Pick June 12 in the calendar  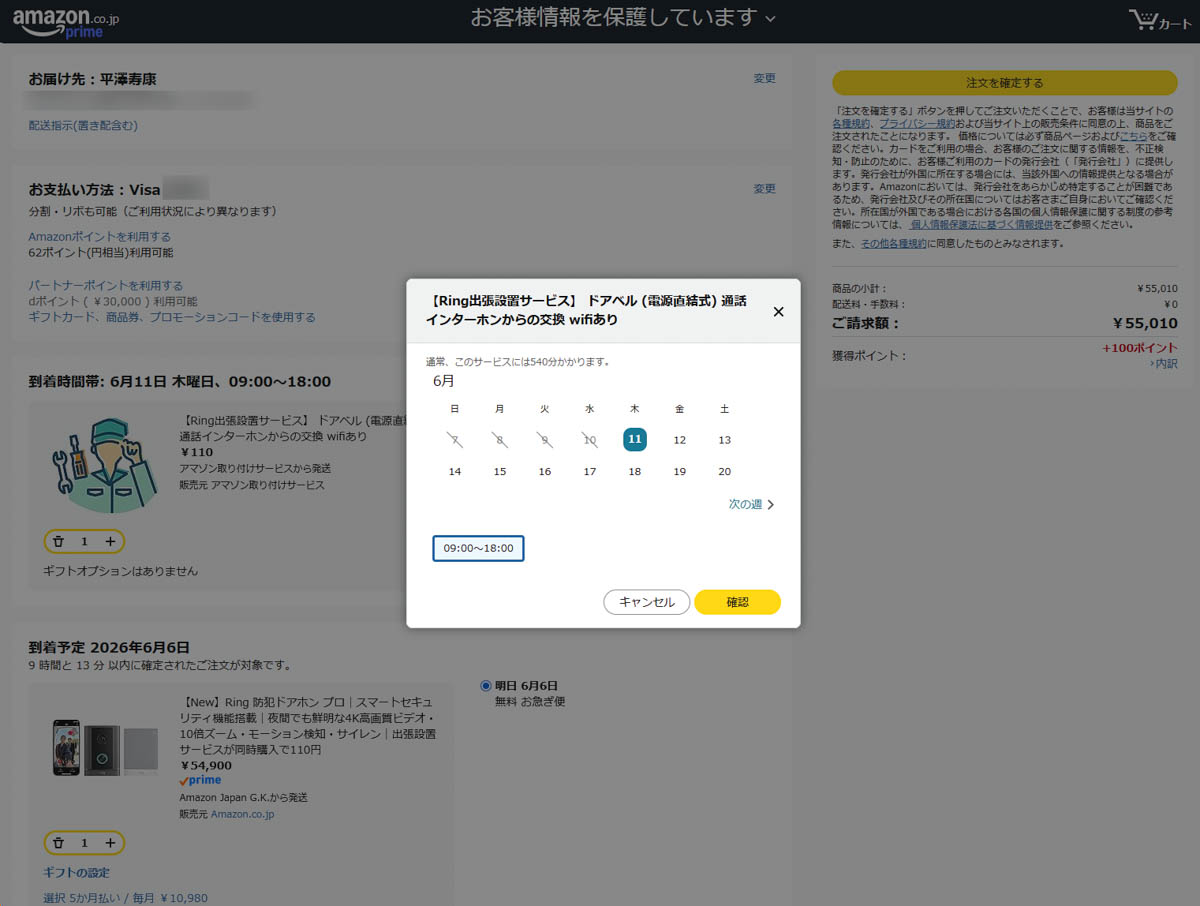pos(680,440)
